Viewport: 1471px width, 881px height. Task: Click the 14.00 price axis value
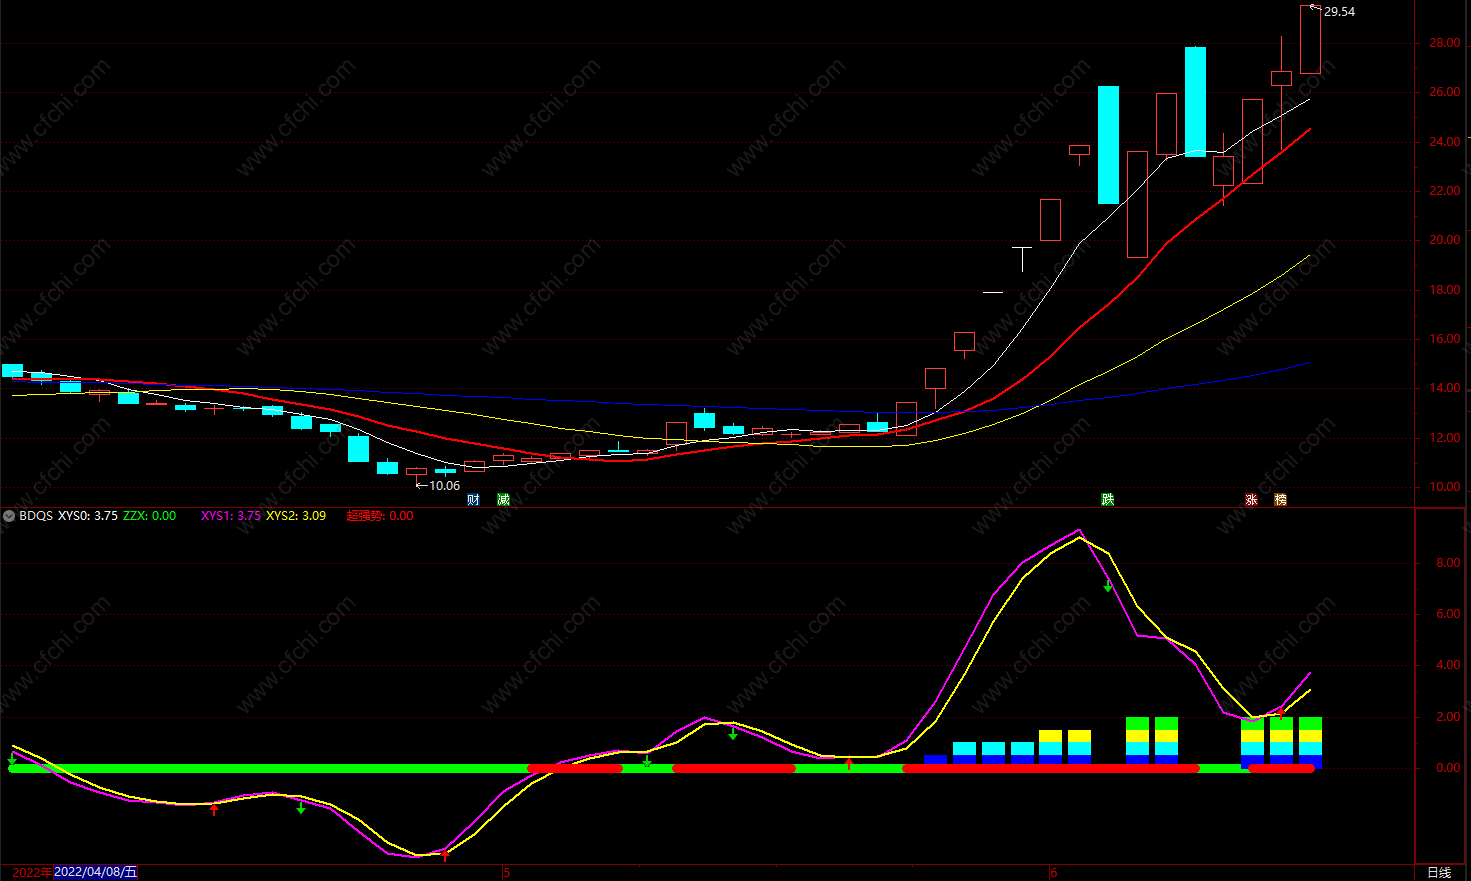[x=1444, y=388]
